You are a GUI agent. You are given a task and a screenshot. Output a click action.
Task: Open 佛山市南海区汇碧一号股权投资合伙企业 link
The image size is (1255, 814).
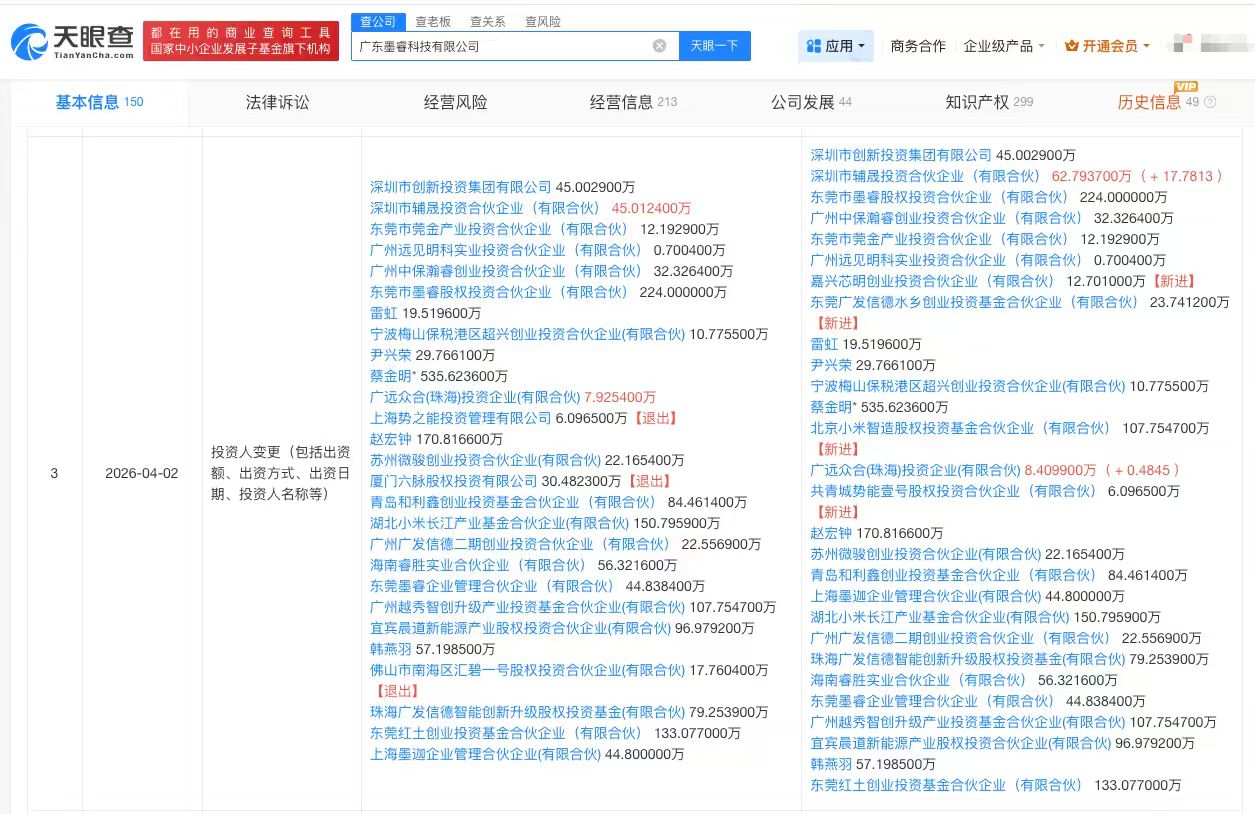(527, 670)
